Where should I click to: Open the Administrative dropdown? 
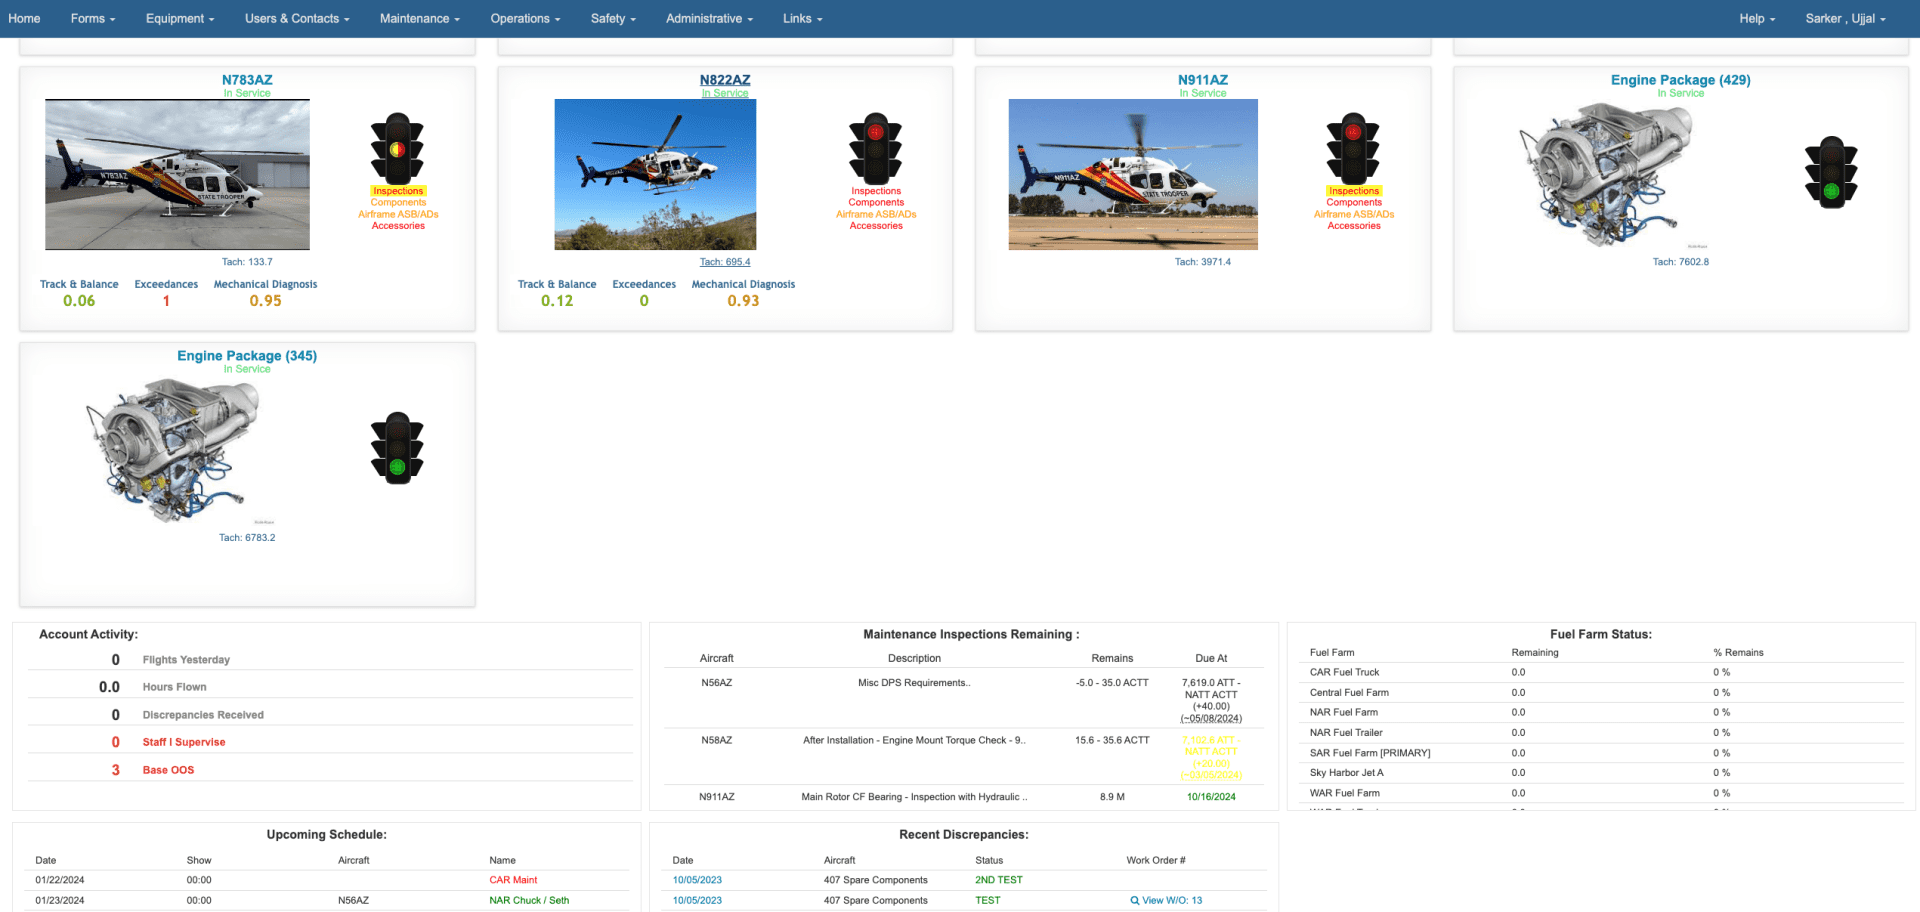pyautogui.click(x=708, y=18)
